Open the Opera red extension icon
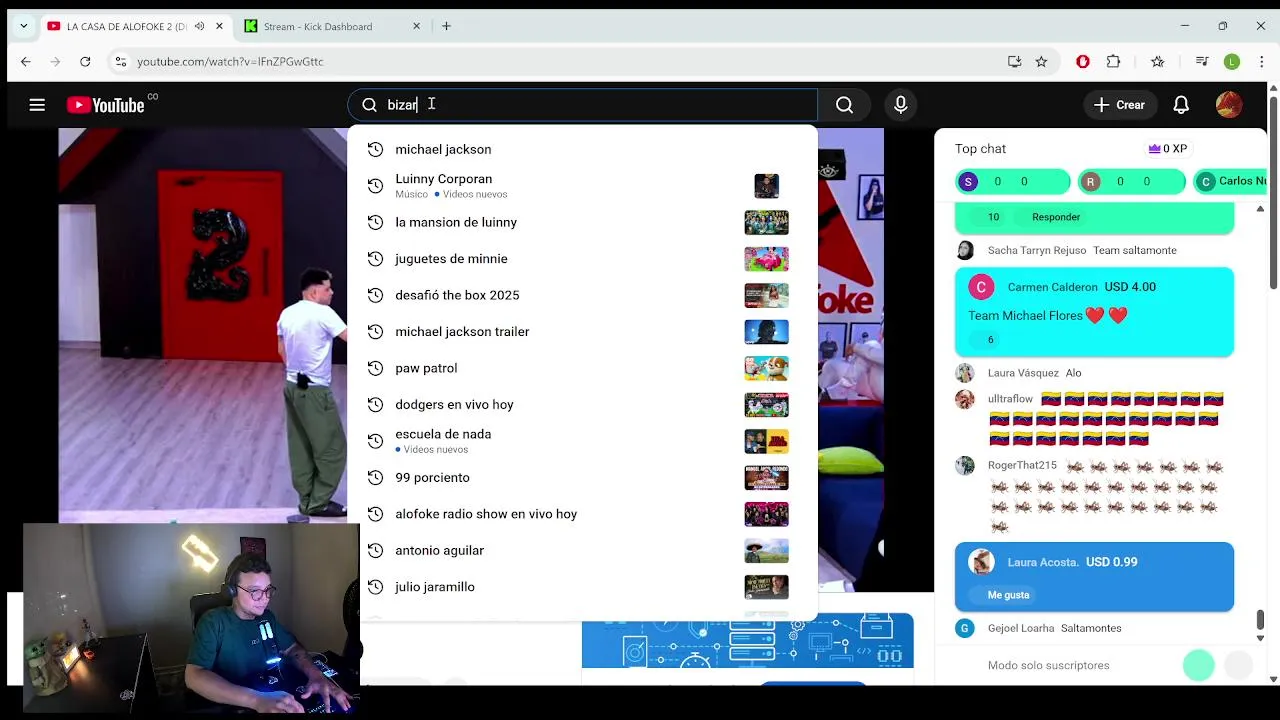 pyautogui.click(x=1083, y=61)
